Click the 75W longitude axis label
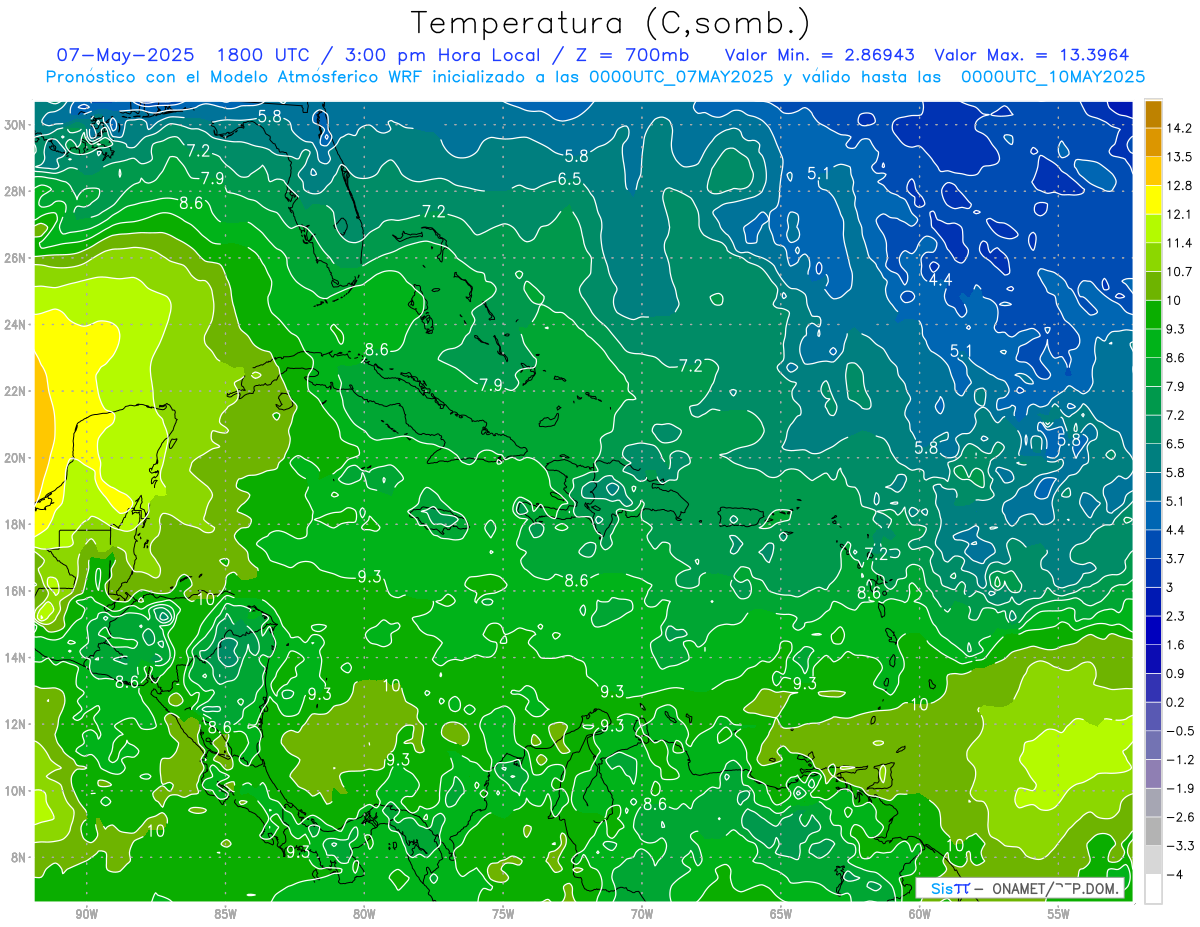 click(x=503, y=914)
